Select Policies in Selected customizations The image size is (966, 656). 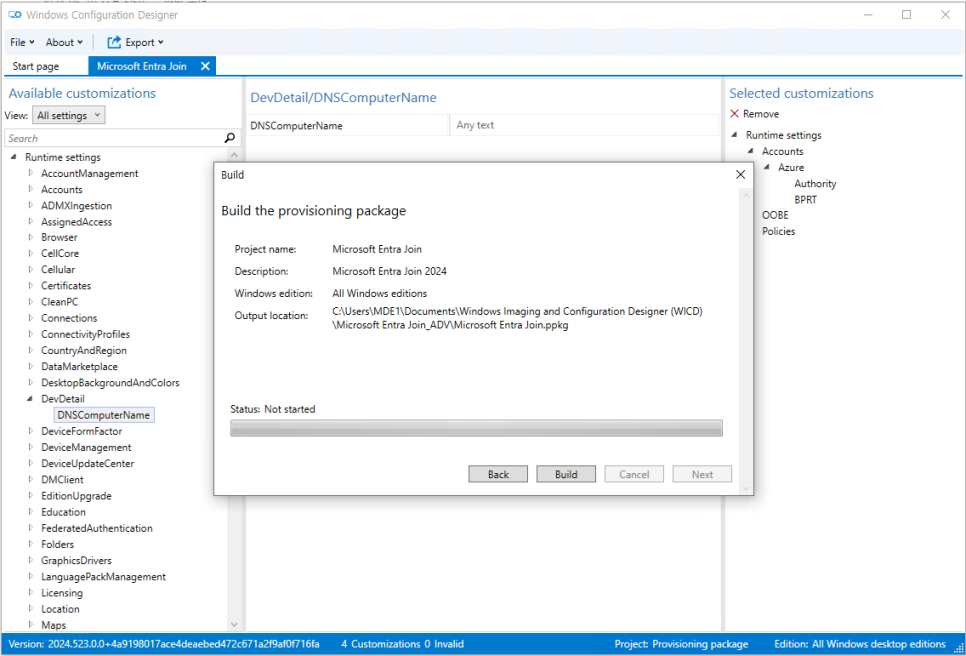(779, 231)
